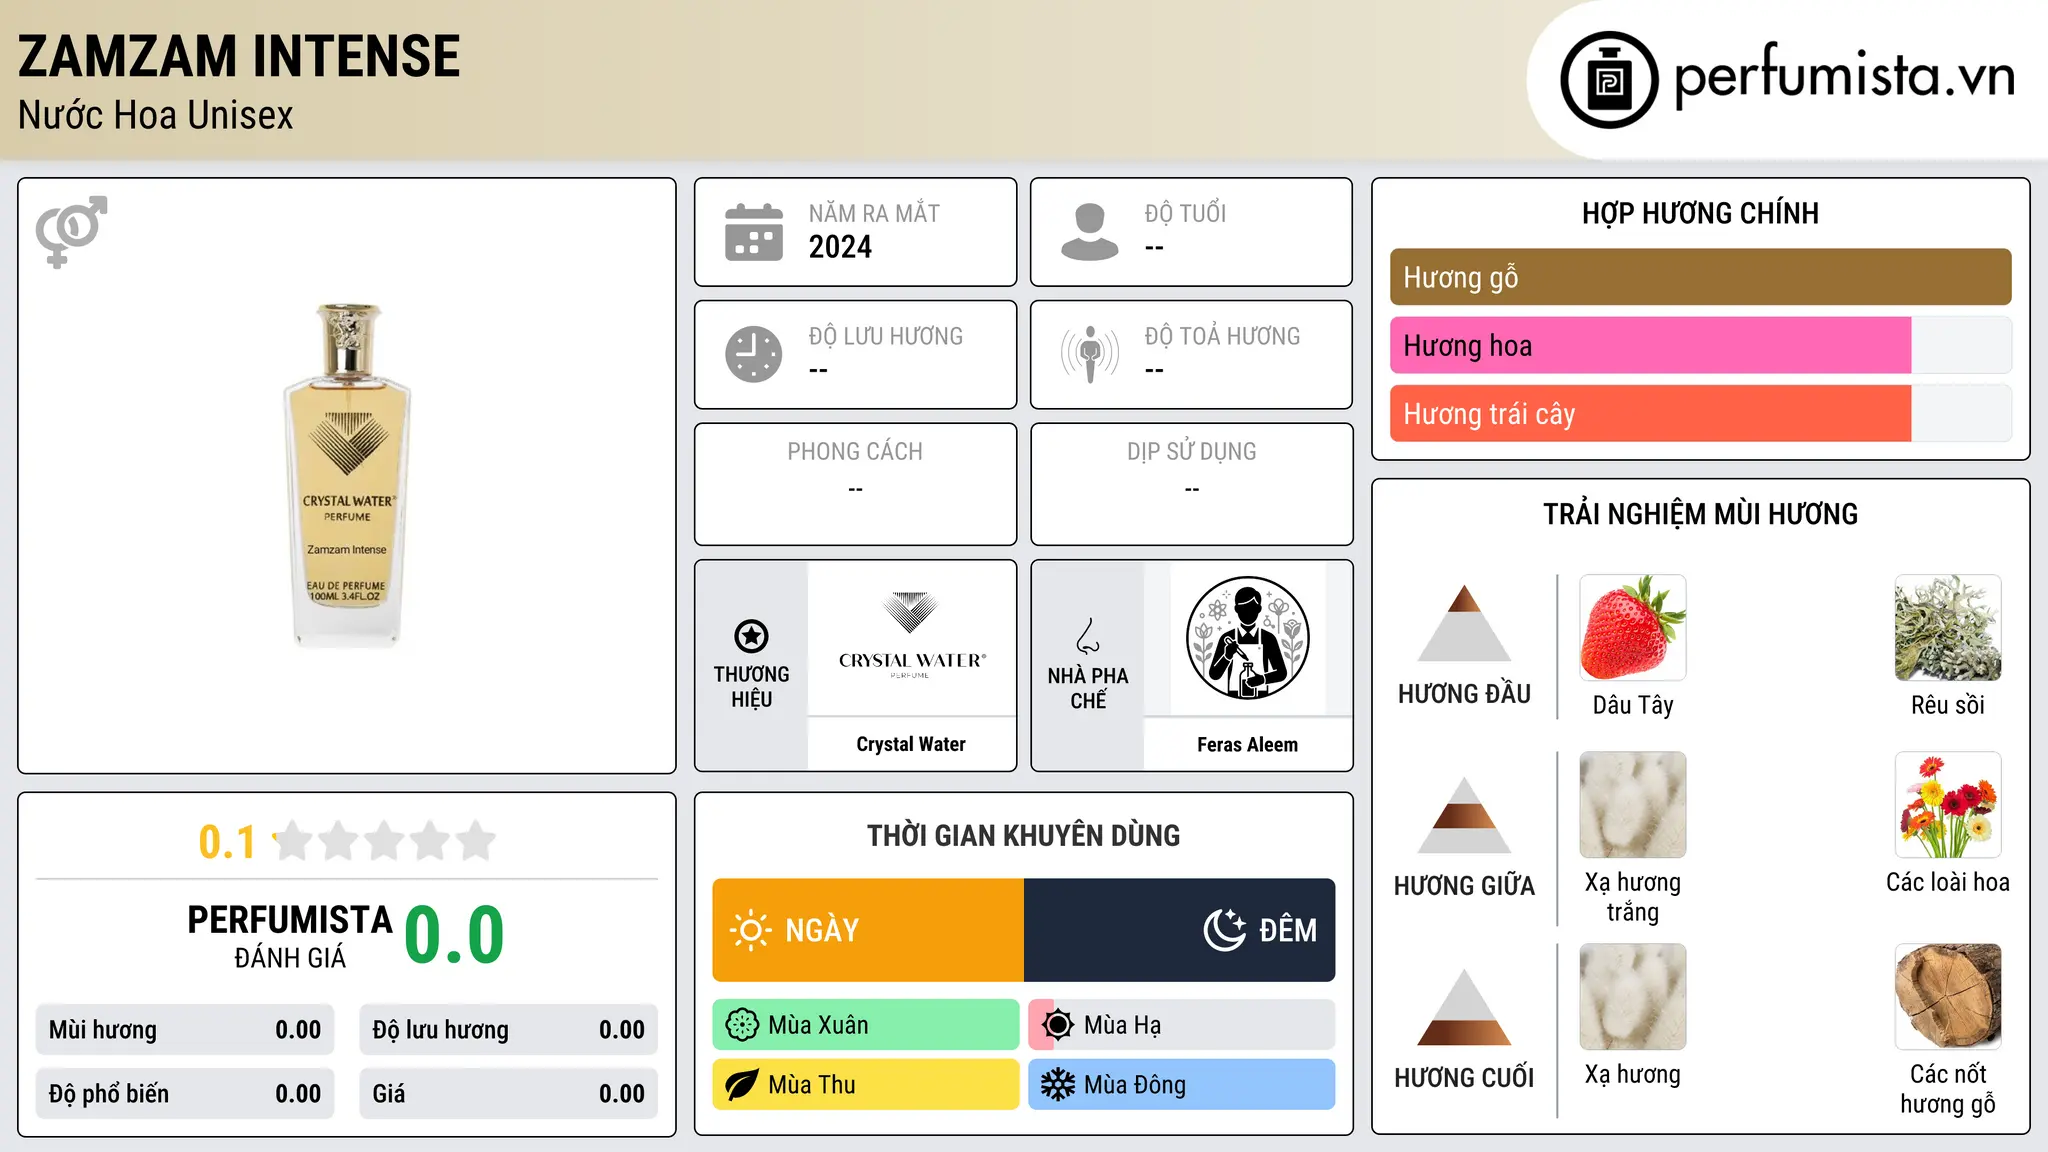
Task: Select the Hương gỗ accord bar
Action: [1700, 277]
